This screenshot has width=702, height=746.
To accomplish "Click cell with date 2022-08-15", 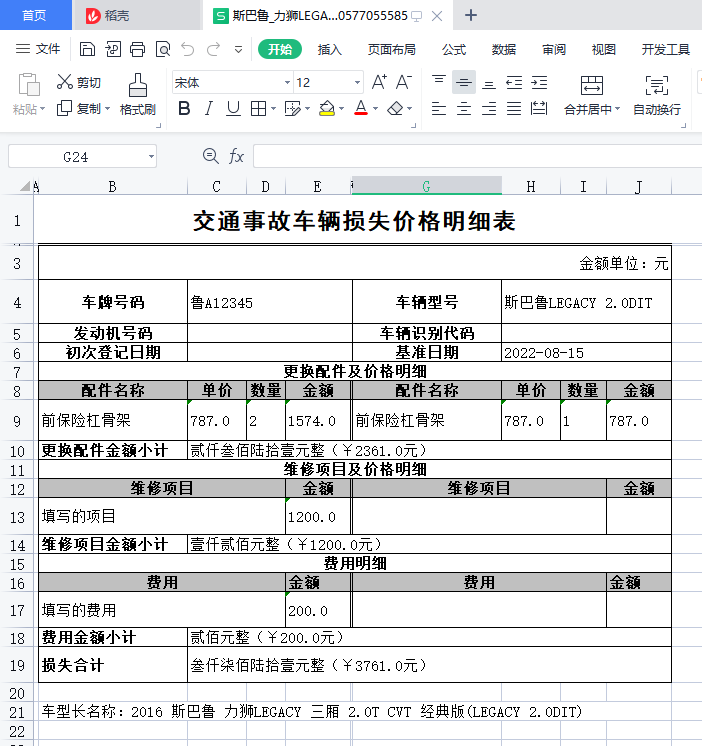I will (x=586, y=353).
